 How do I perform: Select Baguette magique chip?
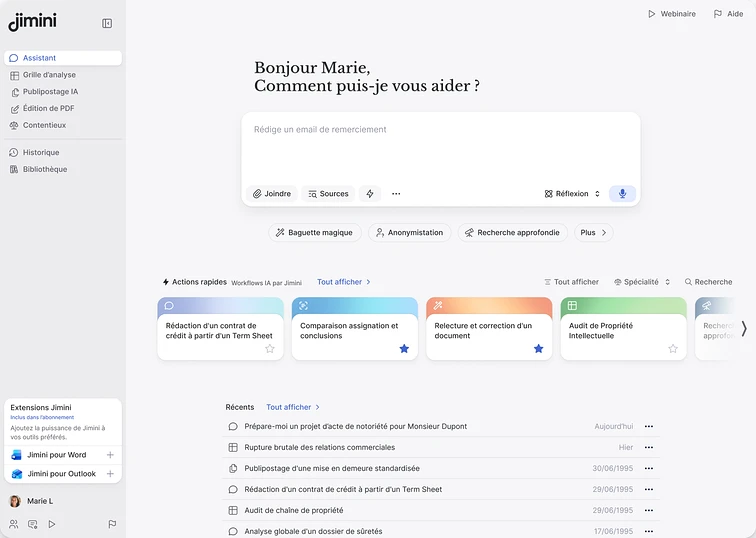point(314,232)
